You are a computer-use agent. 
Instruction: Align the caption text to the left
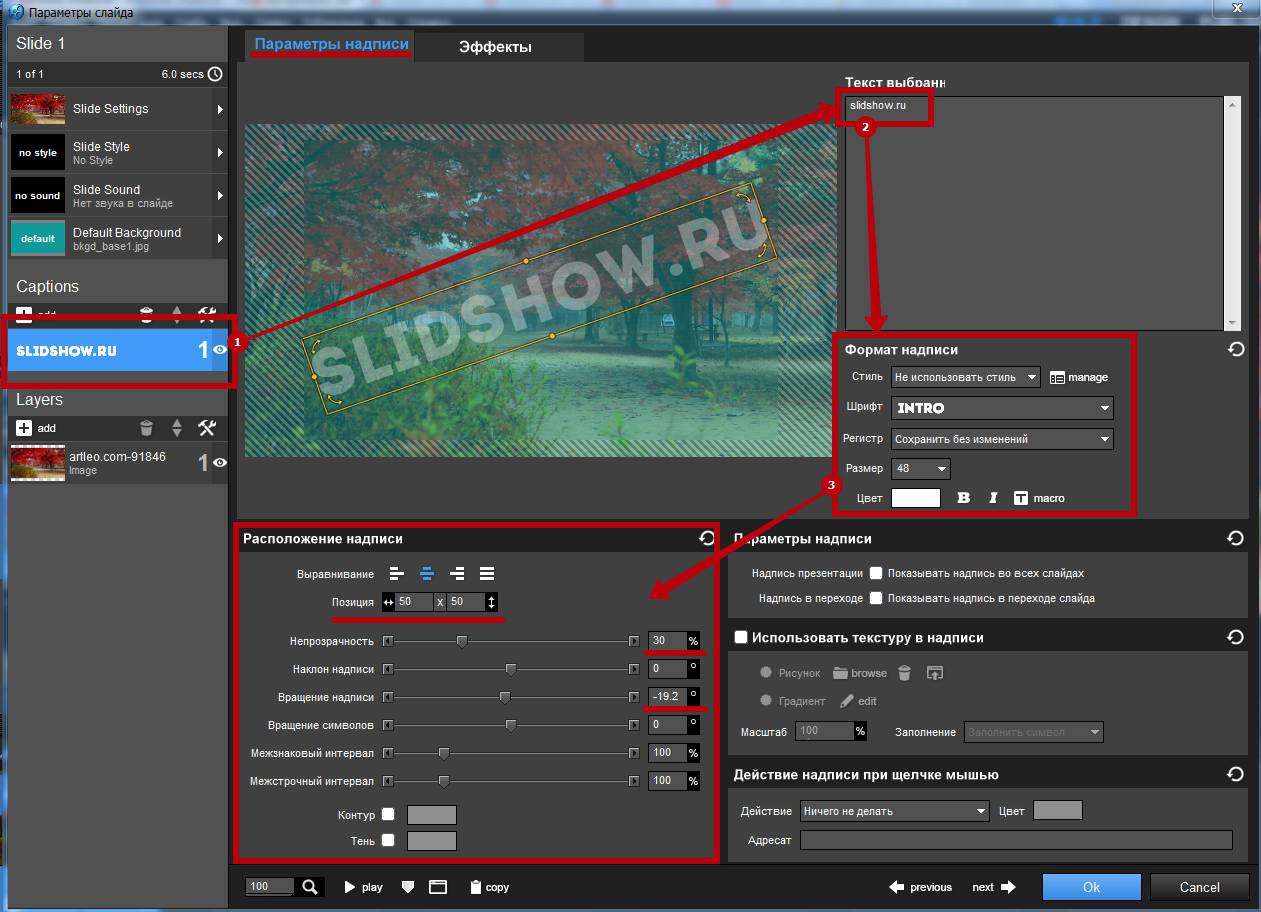[x=398, y=574]
